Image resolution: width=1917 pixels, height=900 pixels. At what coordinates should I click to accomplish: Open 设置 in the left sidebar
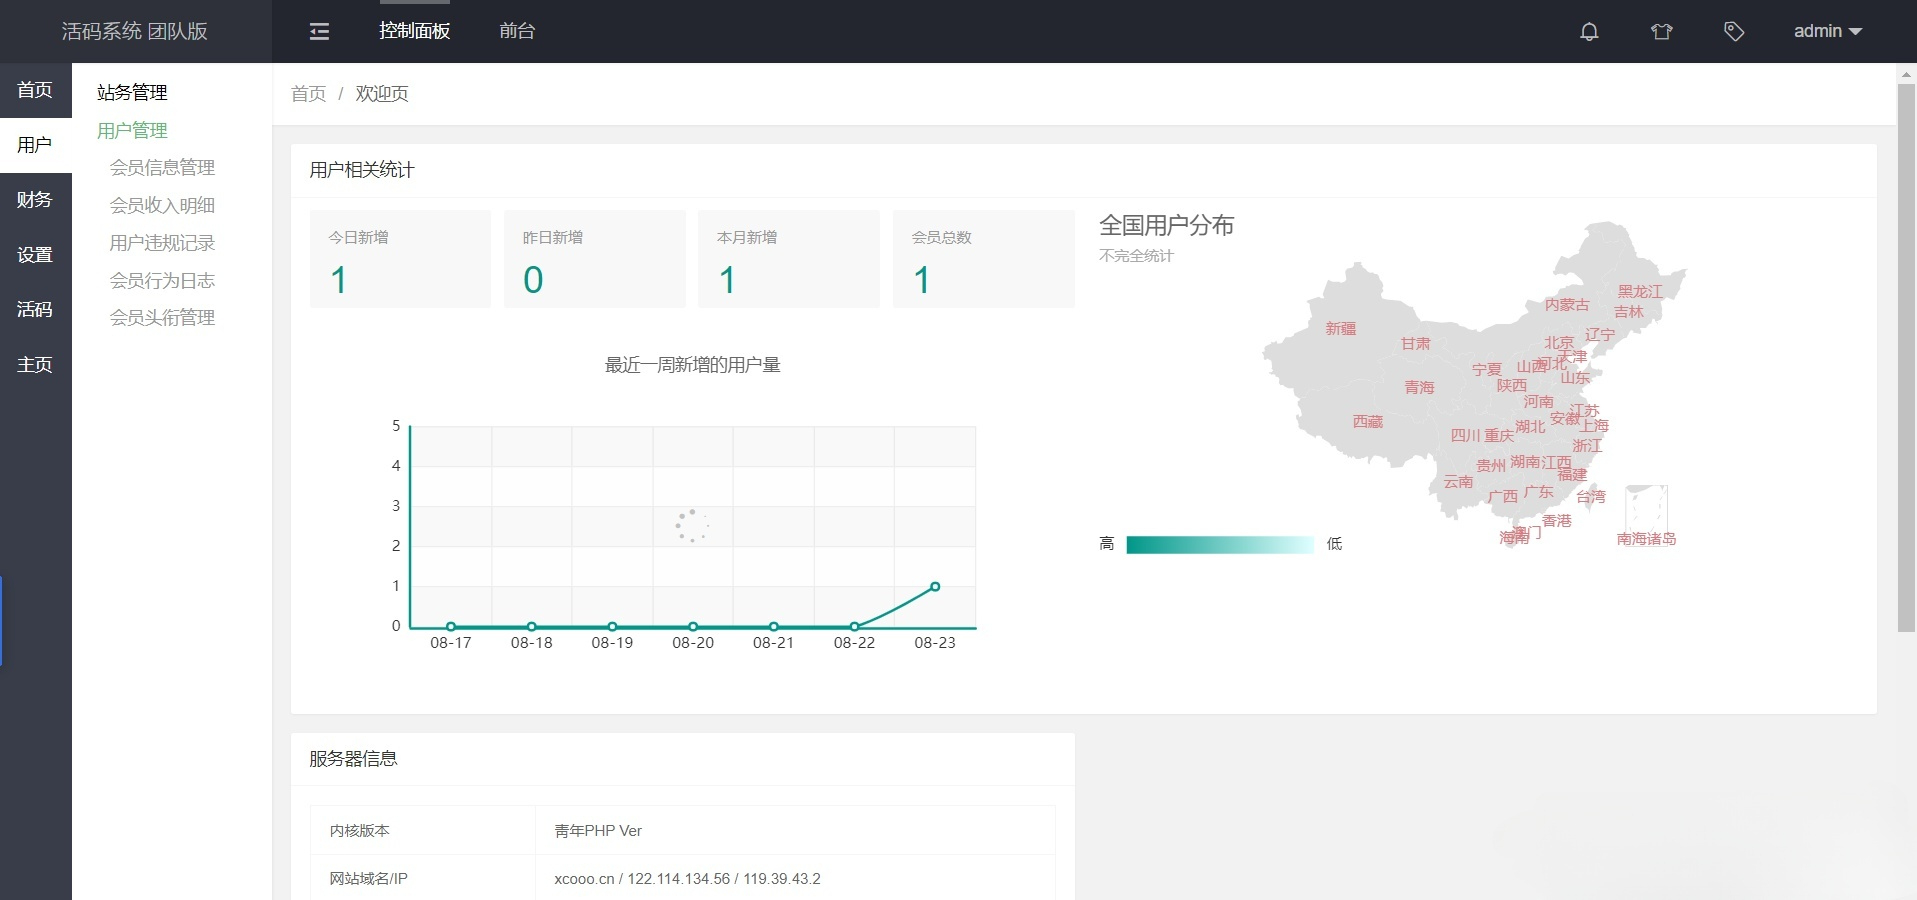point(35,255)
